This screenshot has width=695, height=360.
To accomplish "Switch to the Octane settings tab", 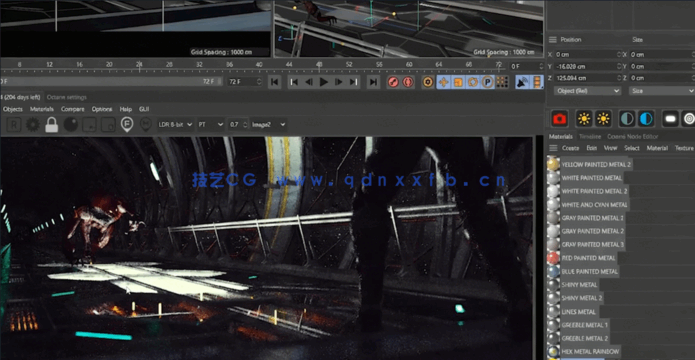I will pyautogui.click(x=67, y=97).
